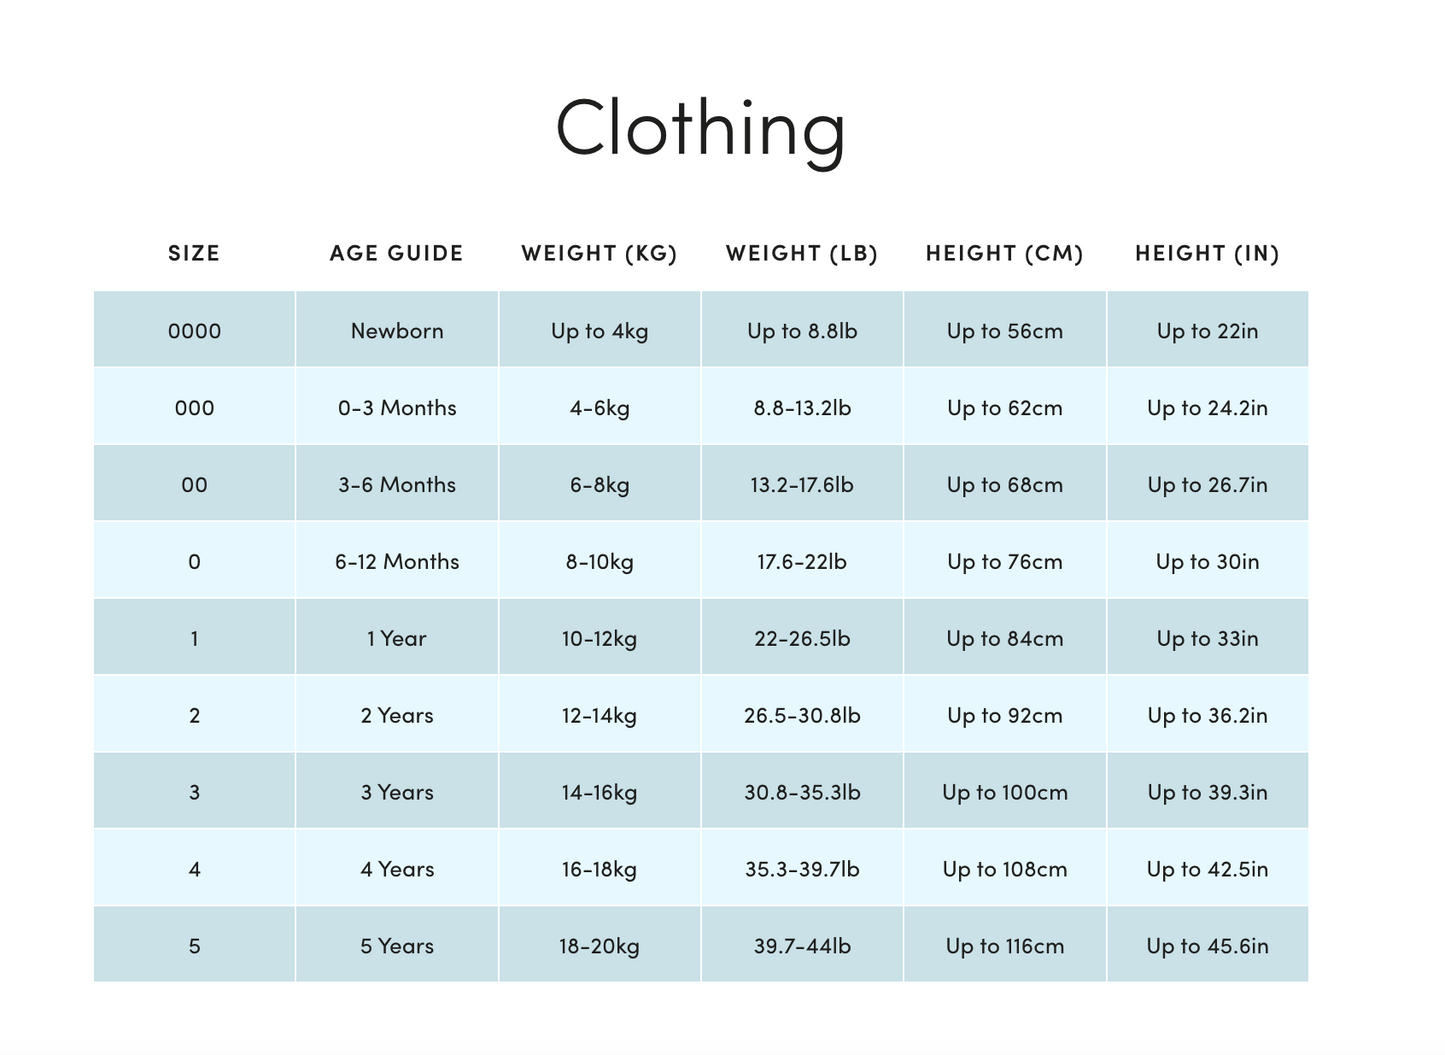This screenshot has height=1055, width=1445.
Task: Click the Clothing heading
Action: click(x=700, y=127)
